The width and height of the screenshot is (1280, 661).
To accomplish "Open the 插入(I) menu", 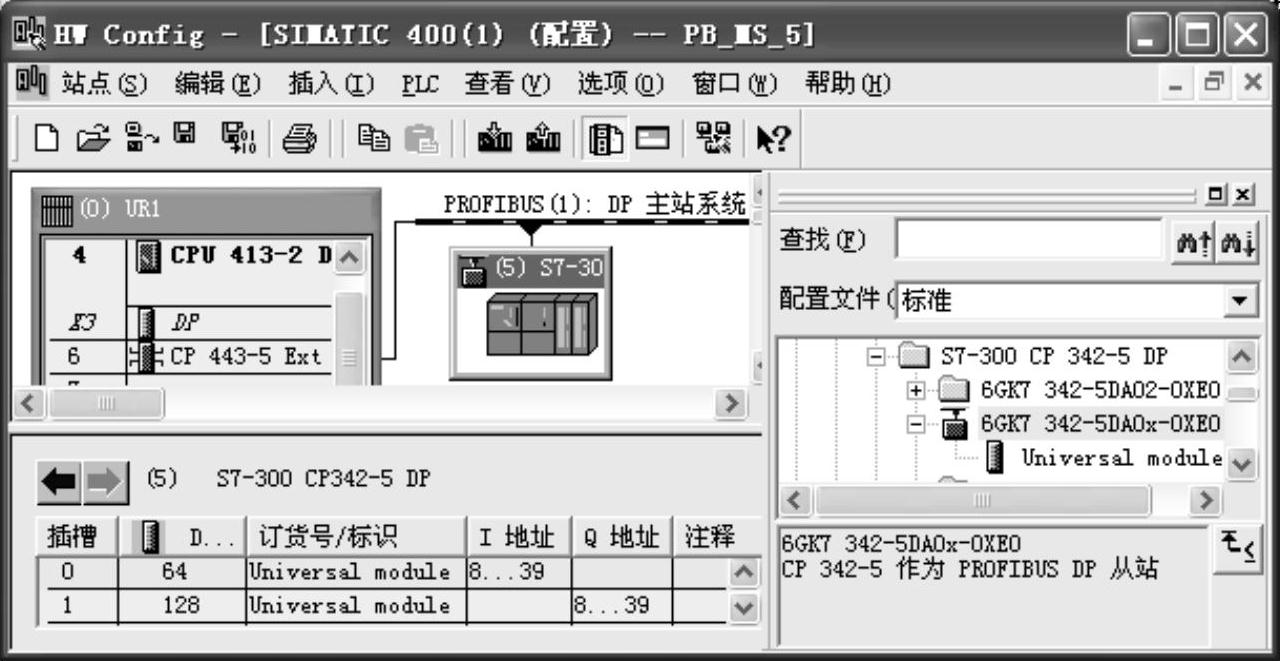I will click(330, 86).
